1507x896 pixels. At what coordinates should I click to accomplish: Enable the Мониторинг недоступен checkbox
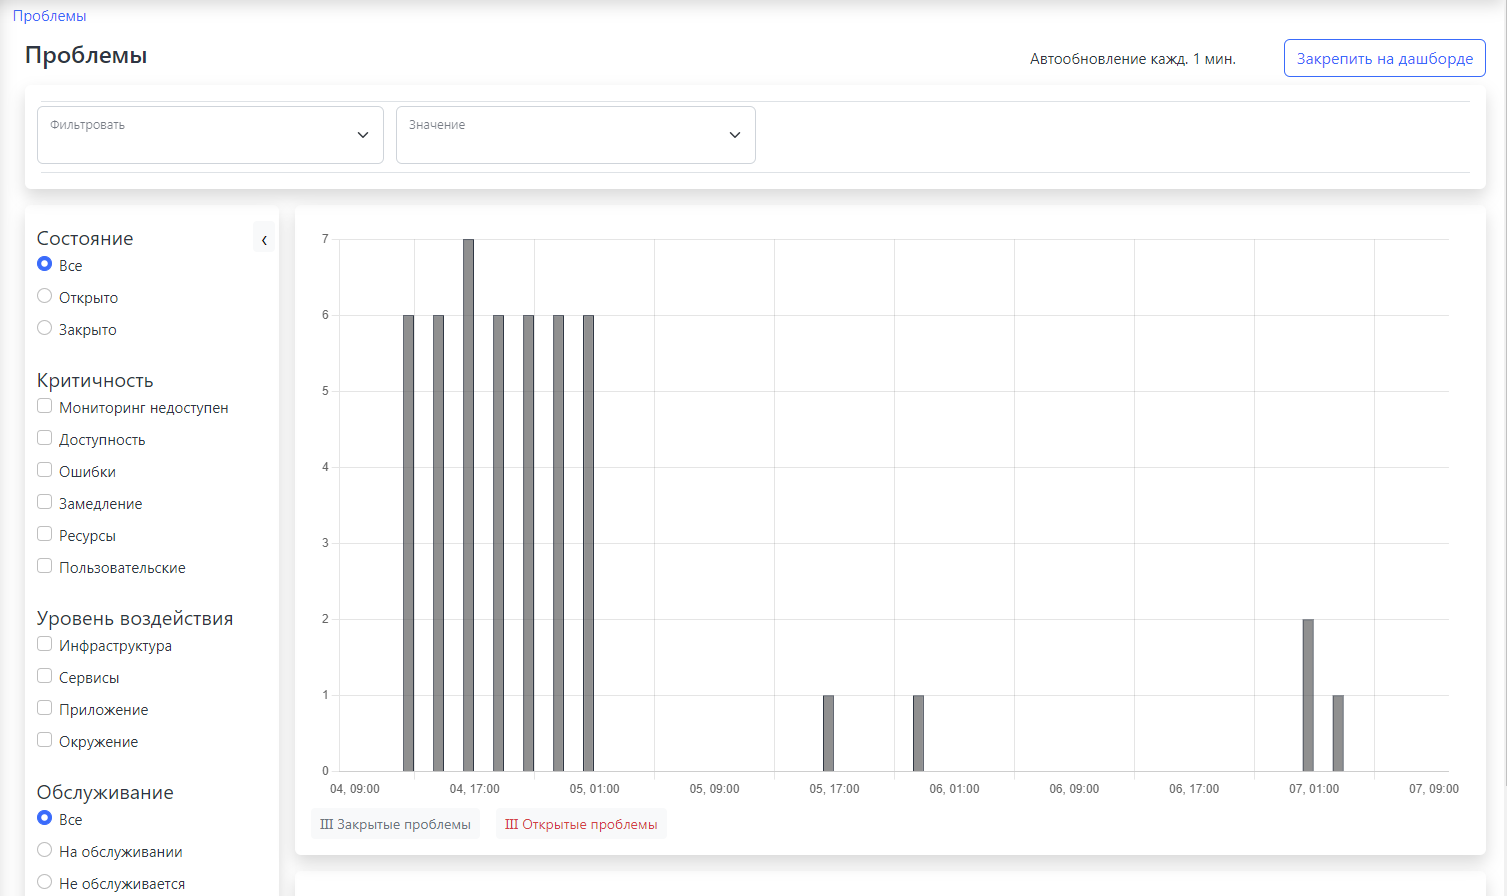[45, 406]
